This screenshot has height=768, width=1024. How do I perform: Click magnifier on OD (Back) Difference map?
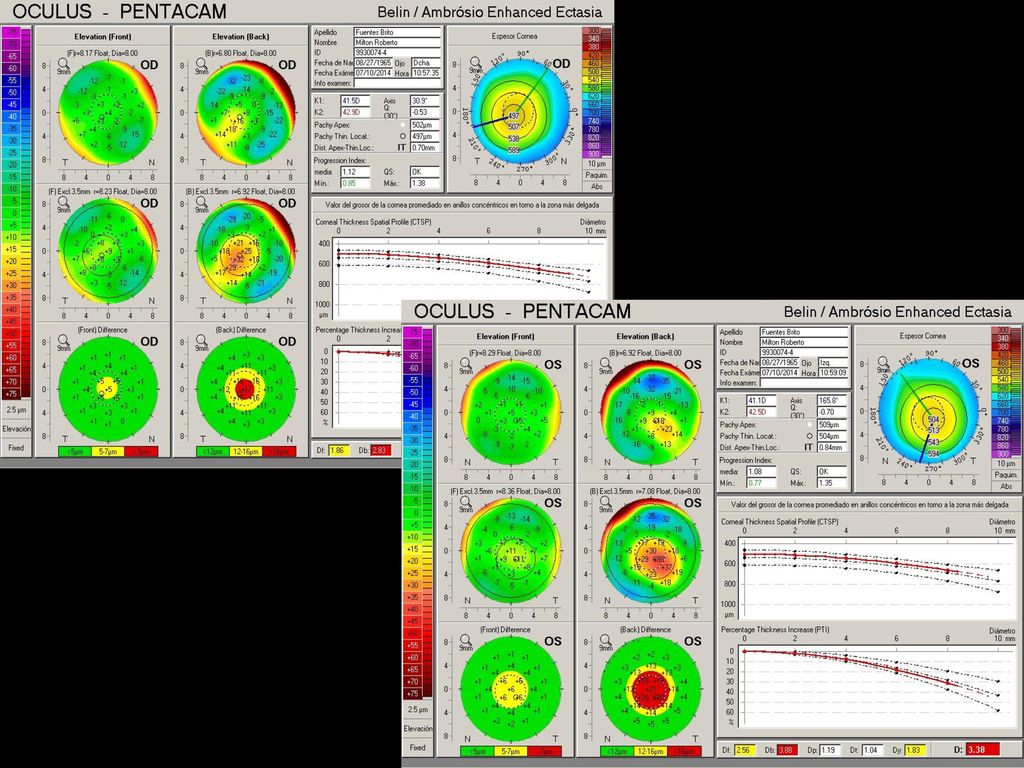tap(201, 340)
